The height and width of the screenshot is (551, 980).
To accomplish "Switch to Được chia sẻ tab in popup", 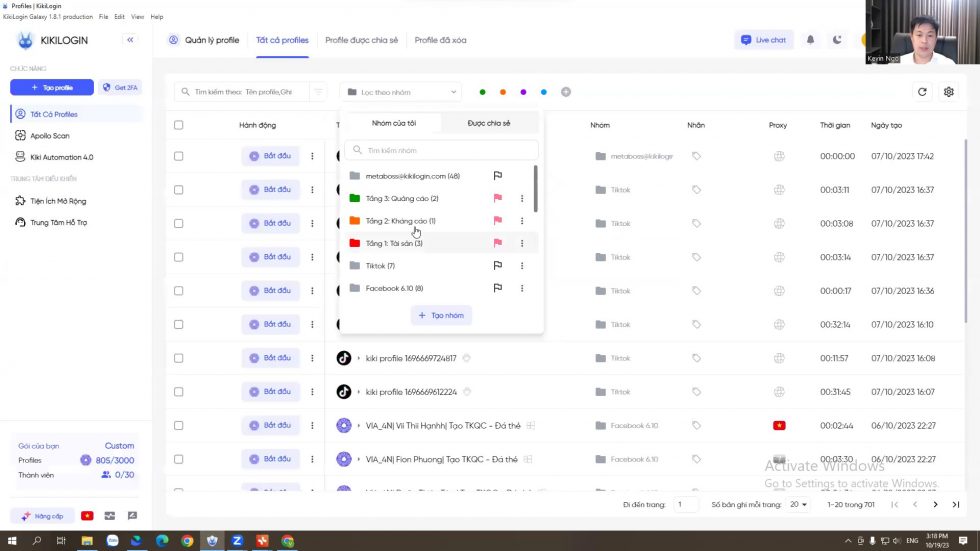I will coord(489,123).
